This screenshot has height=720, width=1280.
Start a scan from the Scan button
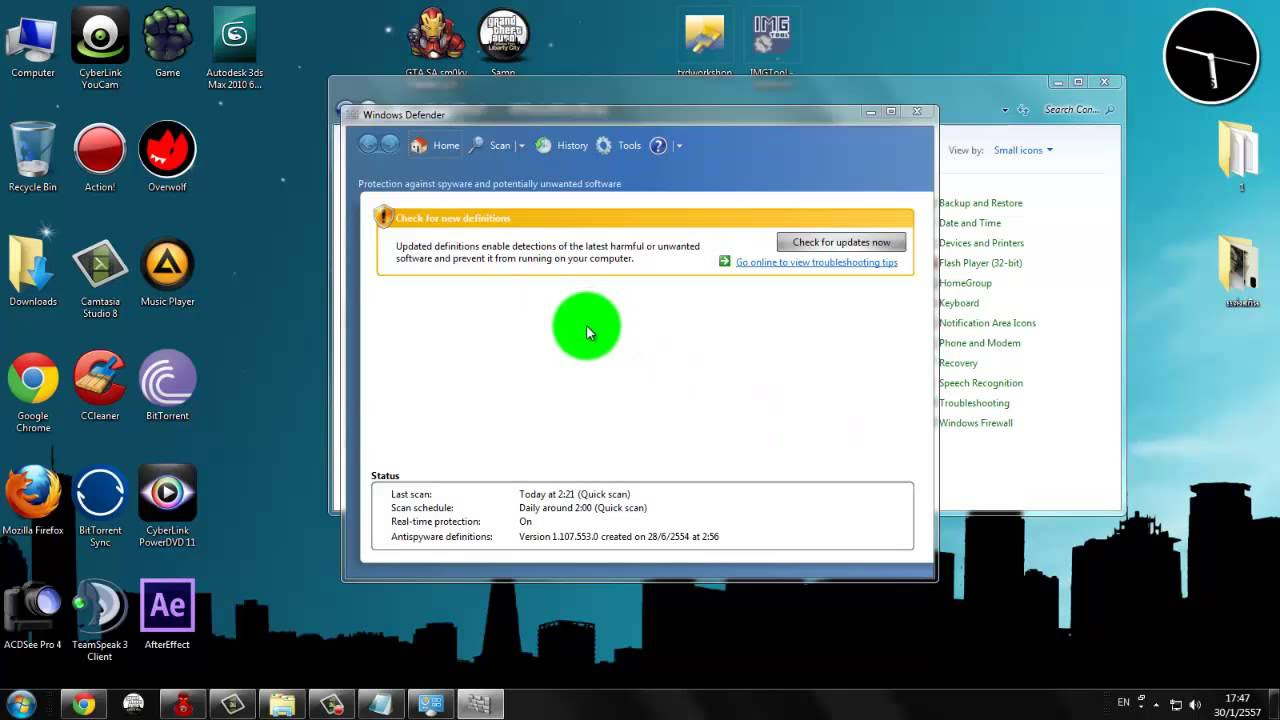point(490,146)
